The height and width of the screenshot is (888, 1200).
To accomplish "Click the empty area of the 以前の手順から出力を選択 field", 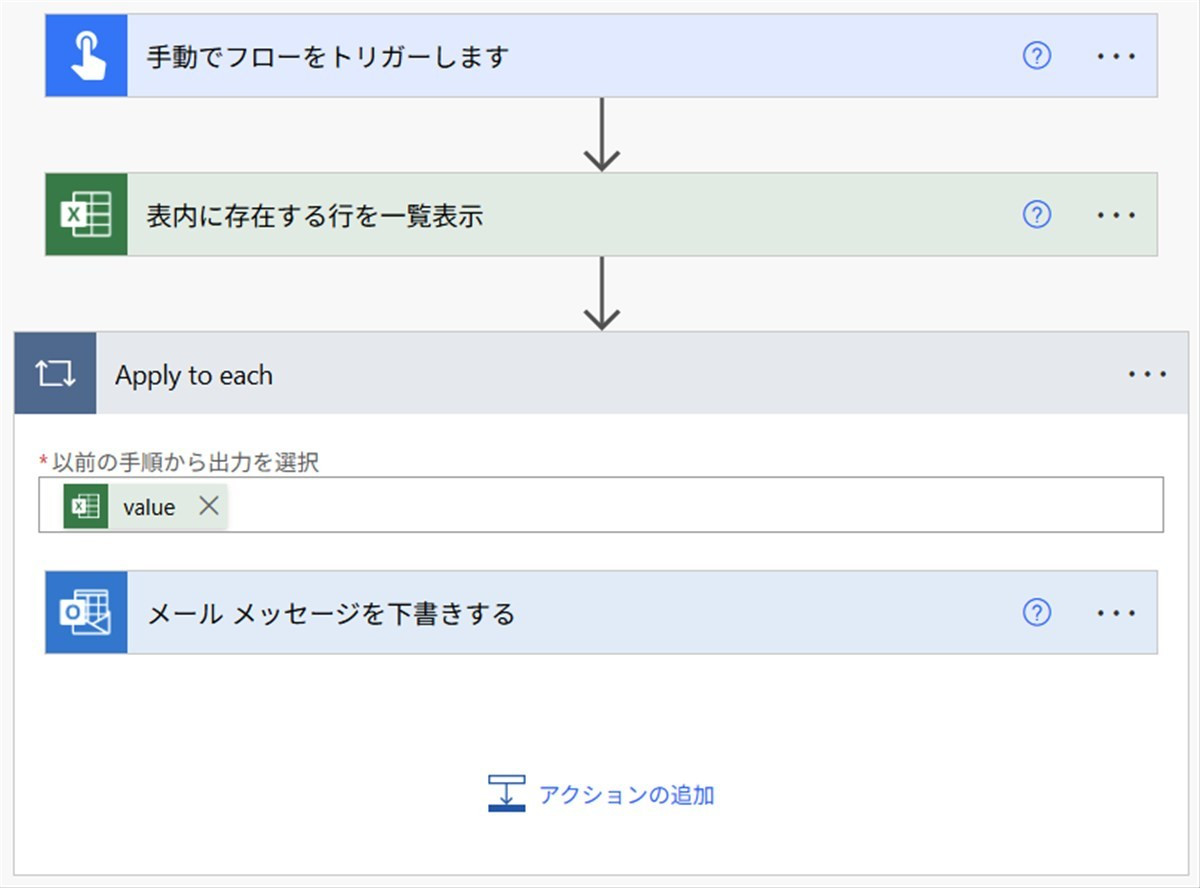I will [690, 506].
